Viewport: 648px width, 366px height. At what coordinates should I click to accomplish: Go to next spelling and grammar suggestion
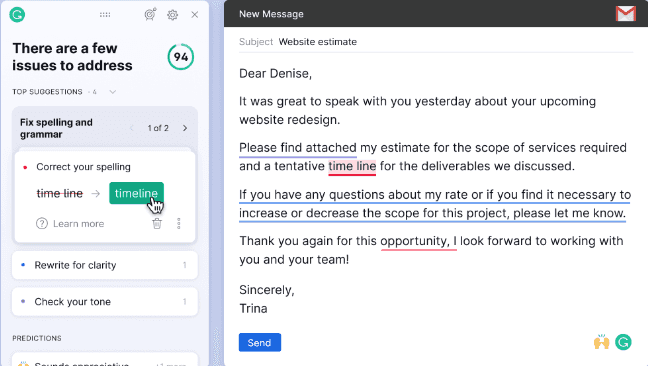tap(185, 128)
